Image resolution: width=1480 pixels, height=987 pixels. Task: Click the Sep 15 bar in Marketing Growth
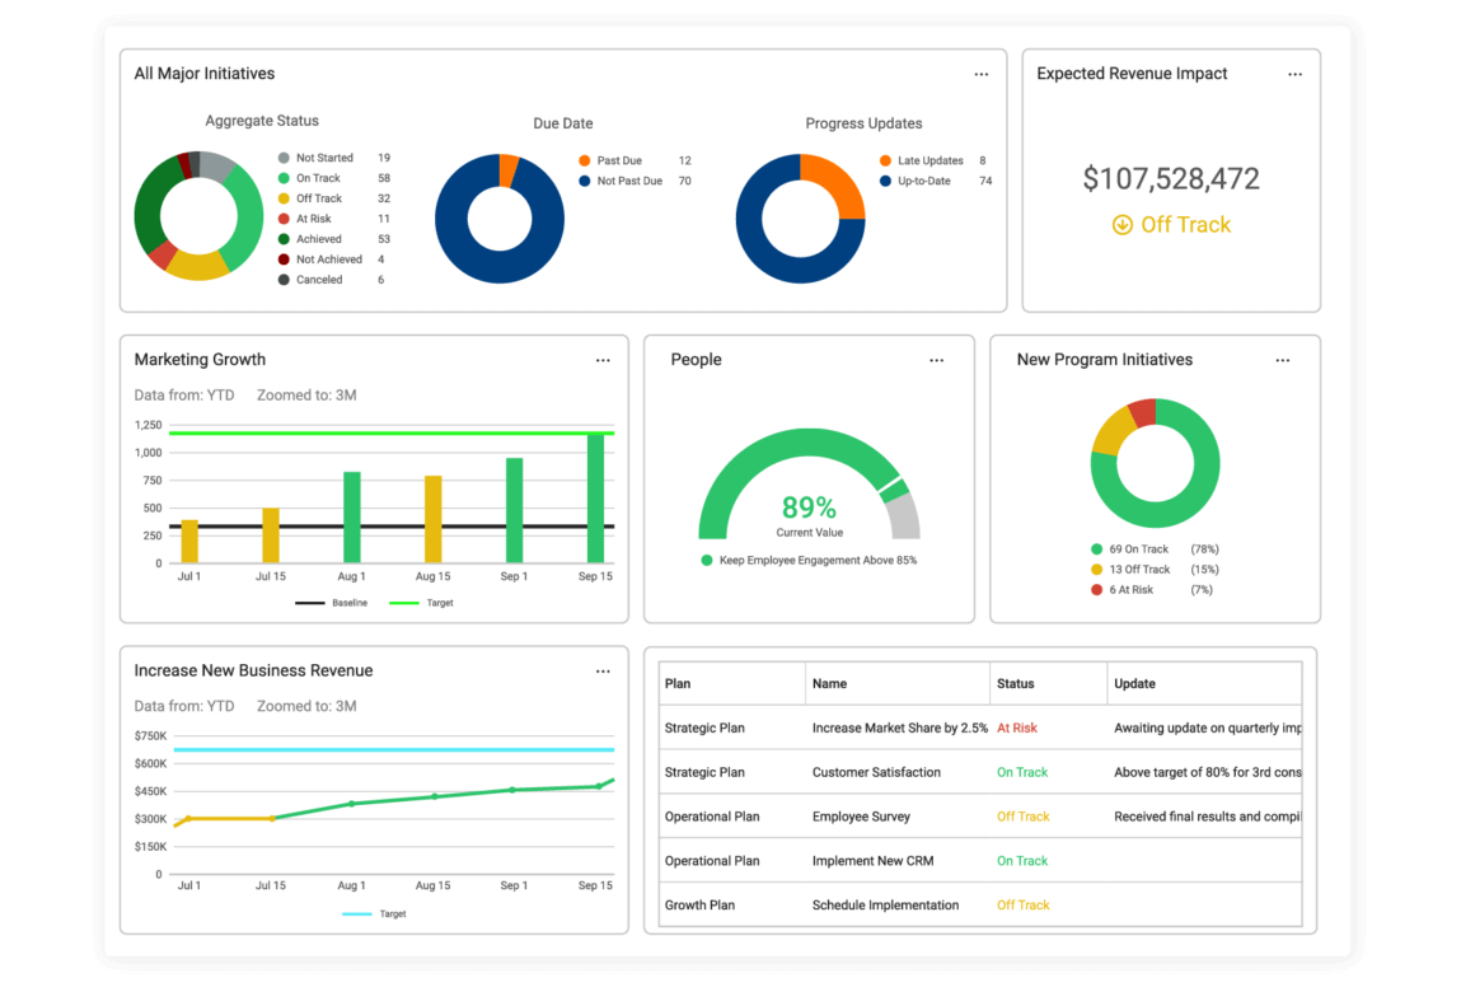point(595,498)
